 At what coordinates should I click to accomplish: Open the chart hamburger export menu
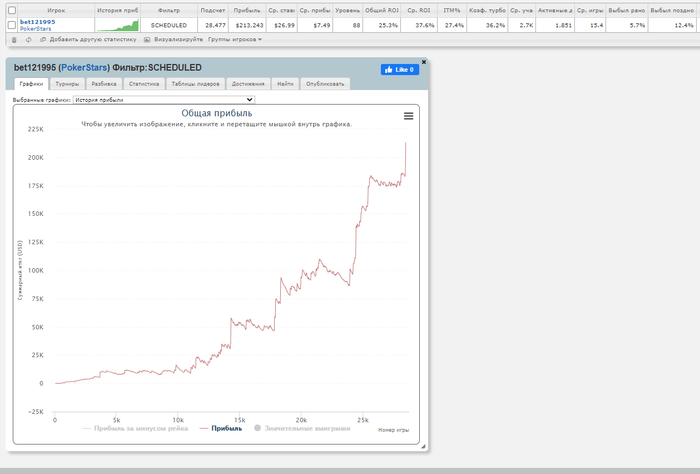[408, 116]
